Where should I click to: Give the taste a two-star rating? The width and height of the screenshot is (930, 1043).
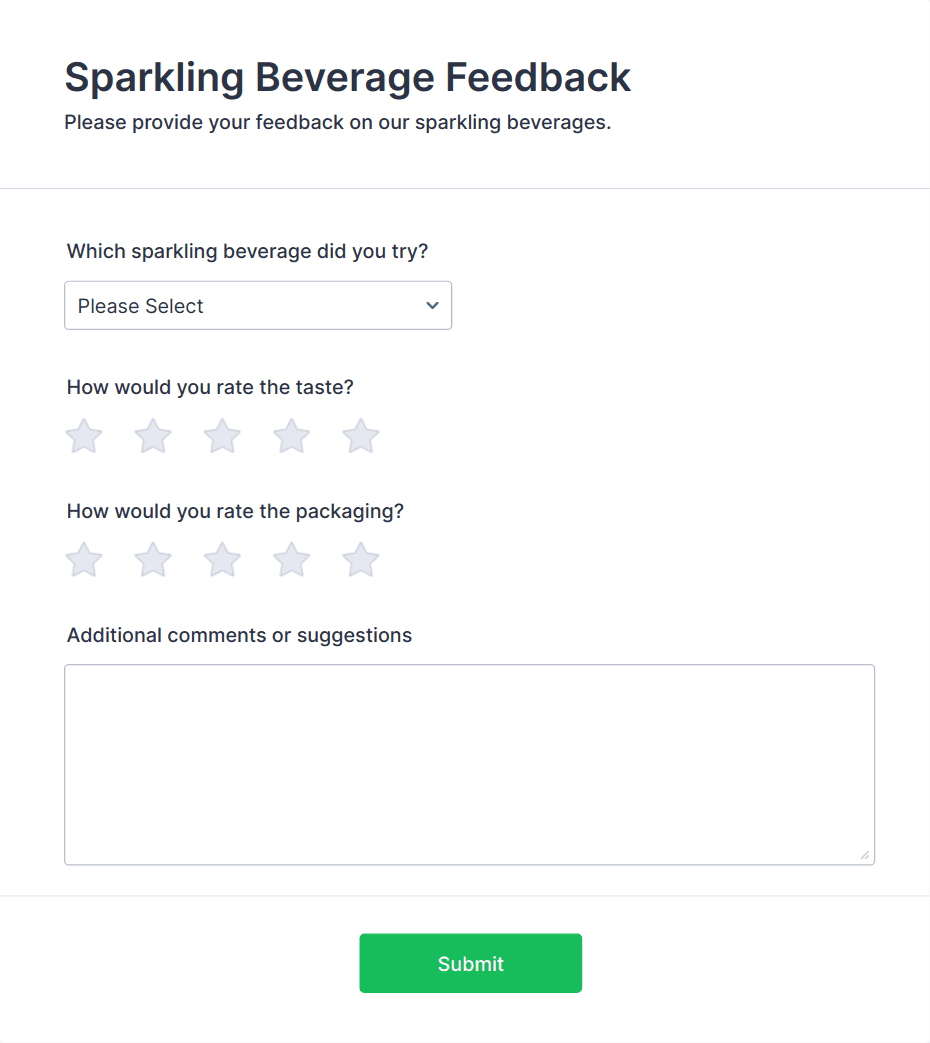[153, 437]
